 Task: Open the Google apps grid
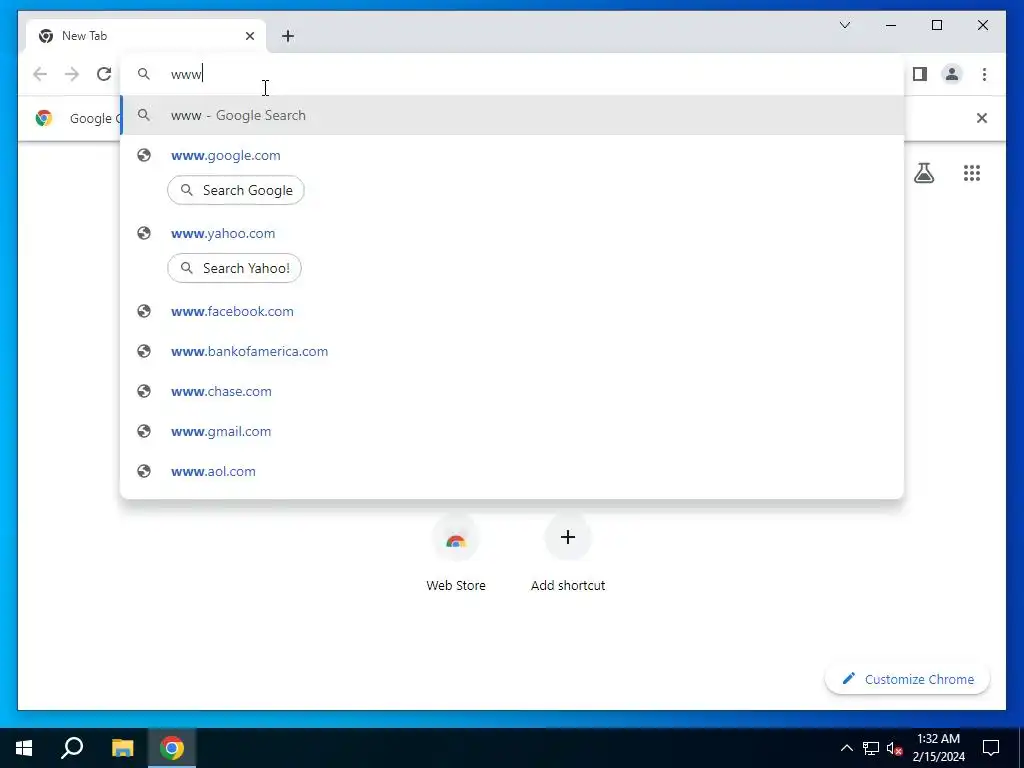tap(972, 173)
